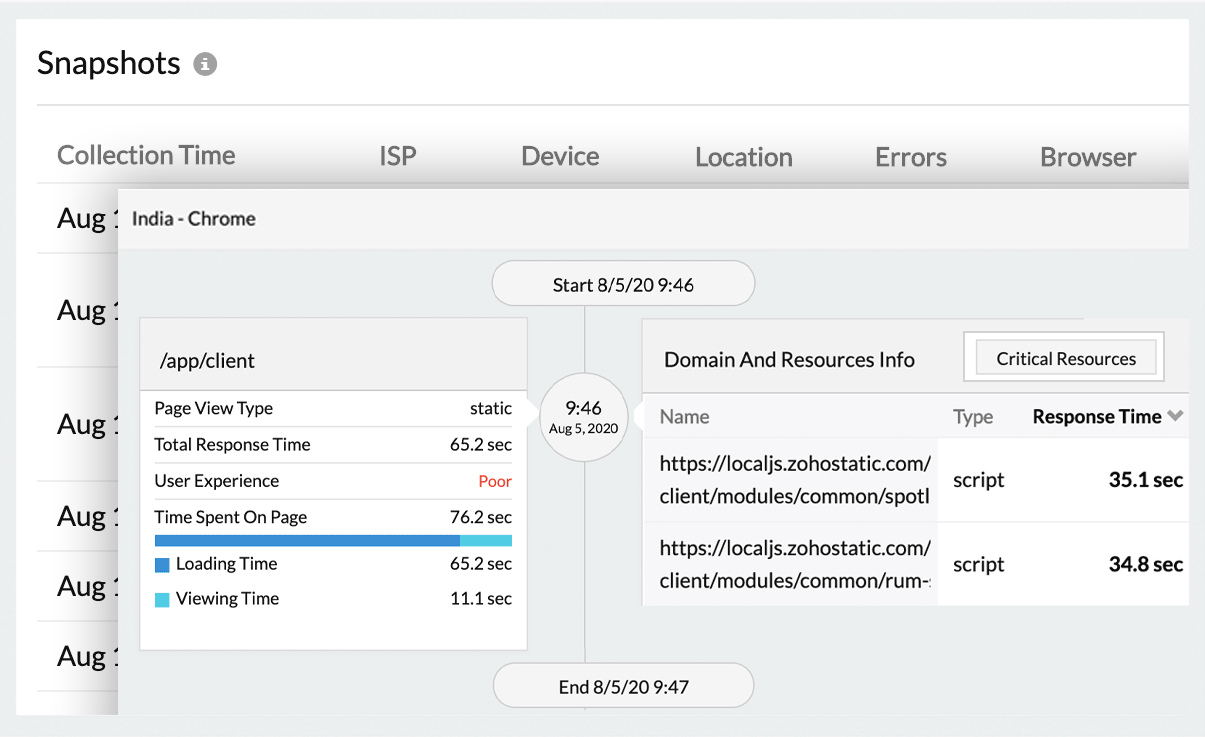Click the info icon beside Snapshots heading
The width and height of the screenshot is (1205, 737).
(205, 63)
